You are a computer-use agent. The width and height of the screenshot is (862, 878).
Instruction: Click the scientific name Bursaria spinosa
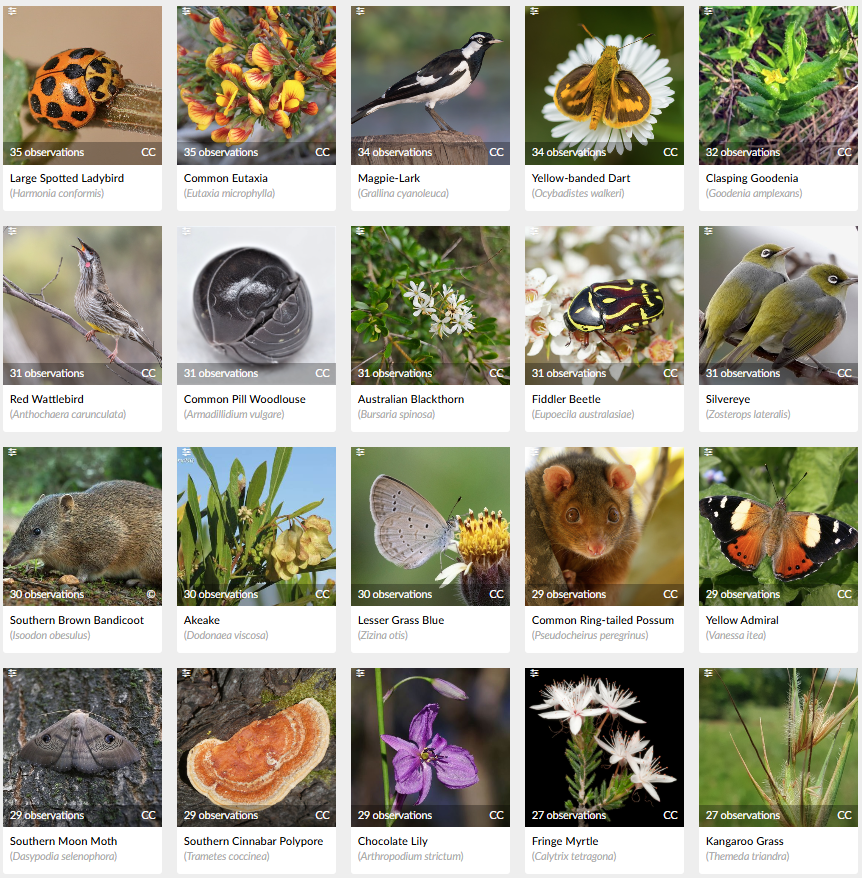(396, 414)
